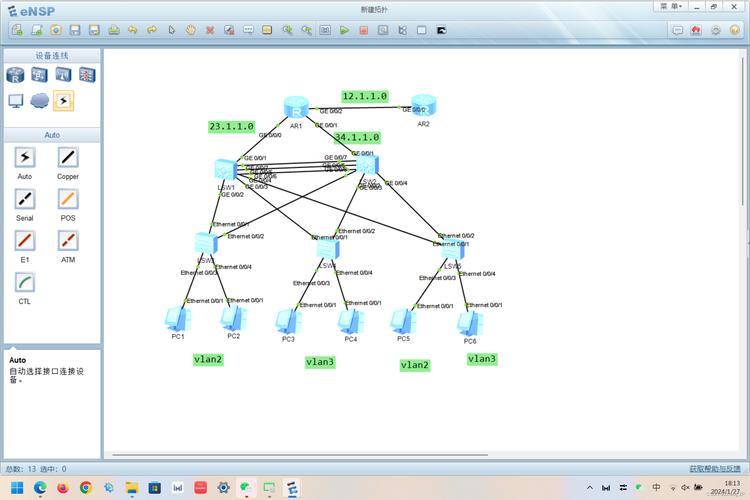The image size is (750, 500).
Task: Activate the hand pan tool
Action: [x=190, y=30]
